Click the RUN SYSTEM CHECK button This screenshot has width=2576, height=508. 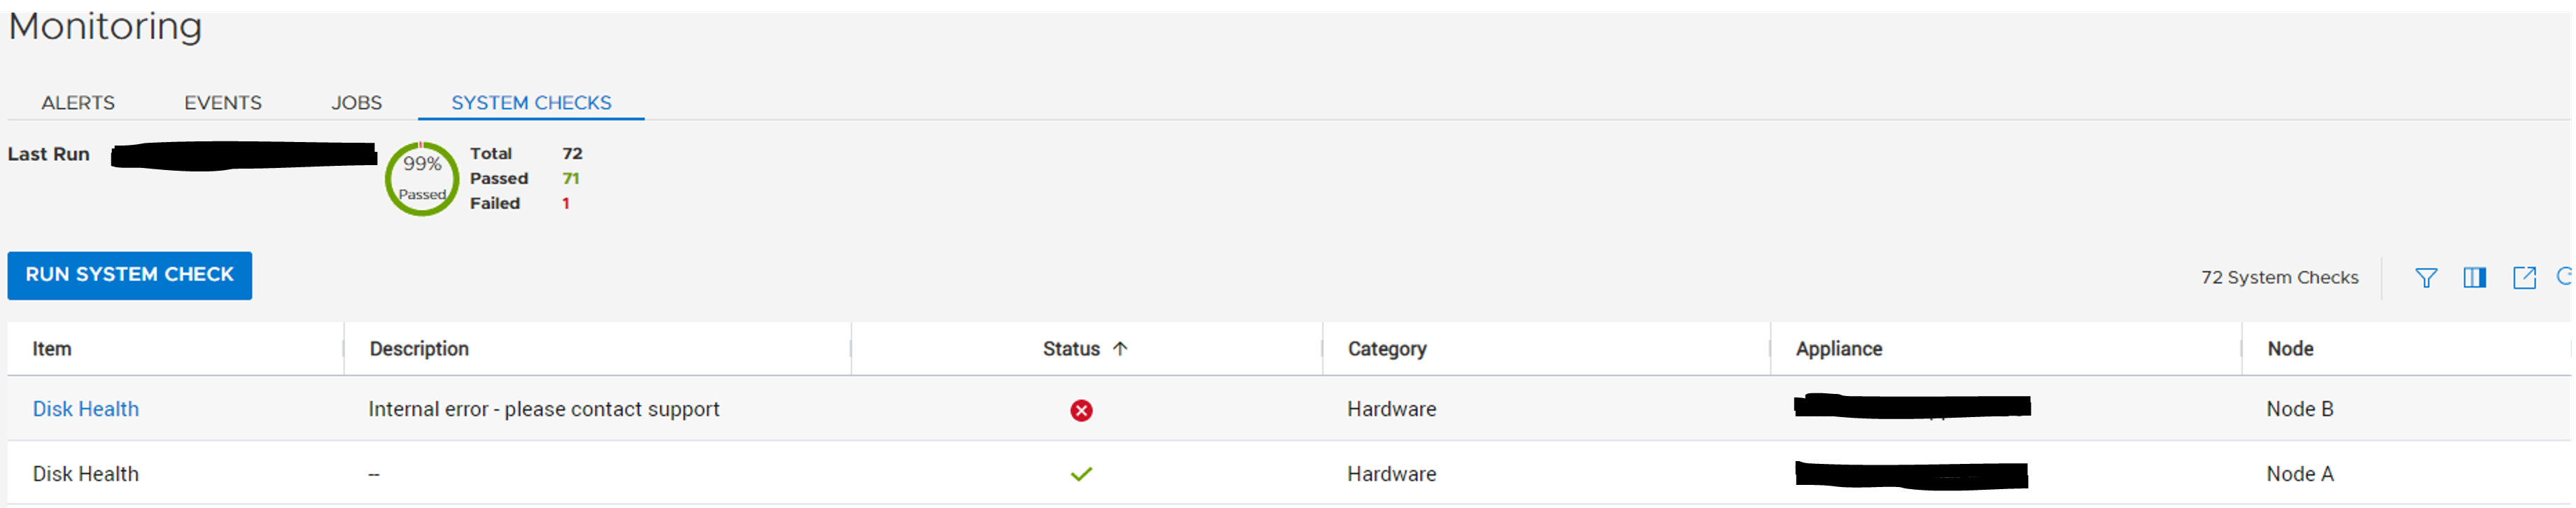(x=129, y=276)
